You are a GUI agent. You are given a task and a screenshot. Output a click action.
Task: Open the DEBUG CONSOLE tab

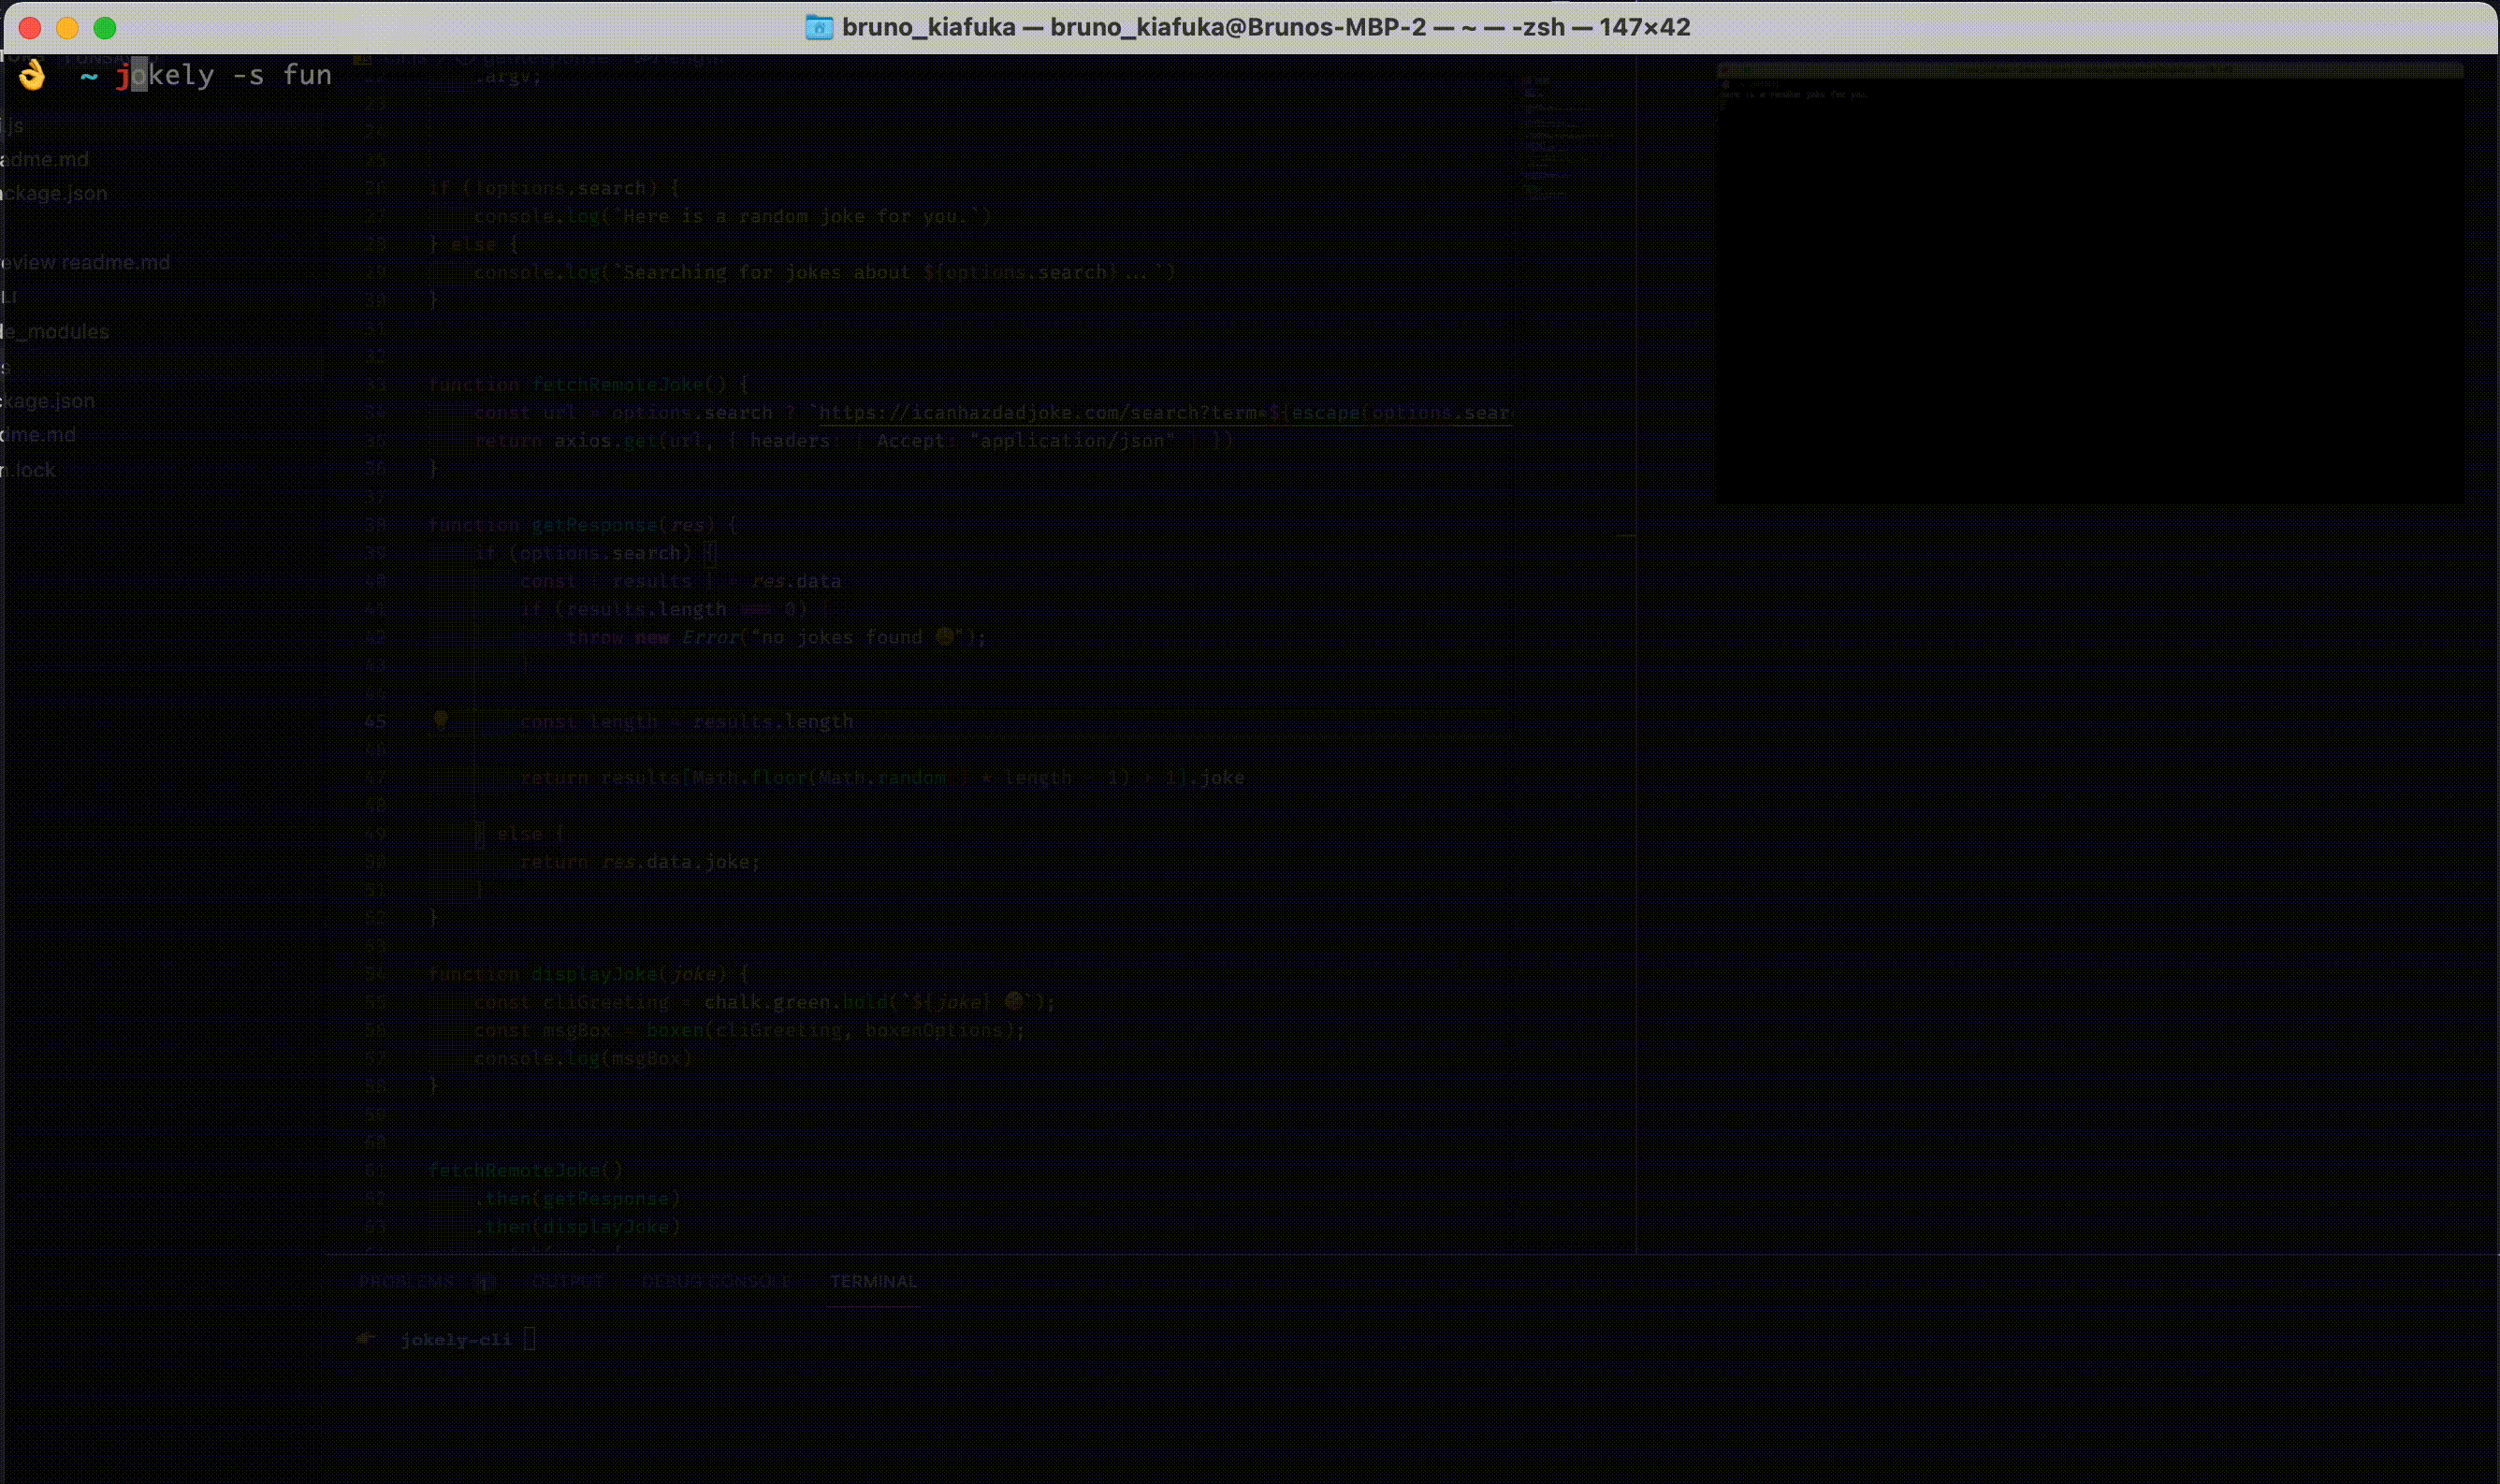click(x=716, y=1282)
